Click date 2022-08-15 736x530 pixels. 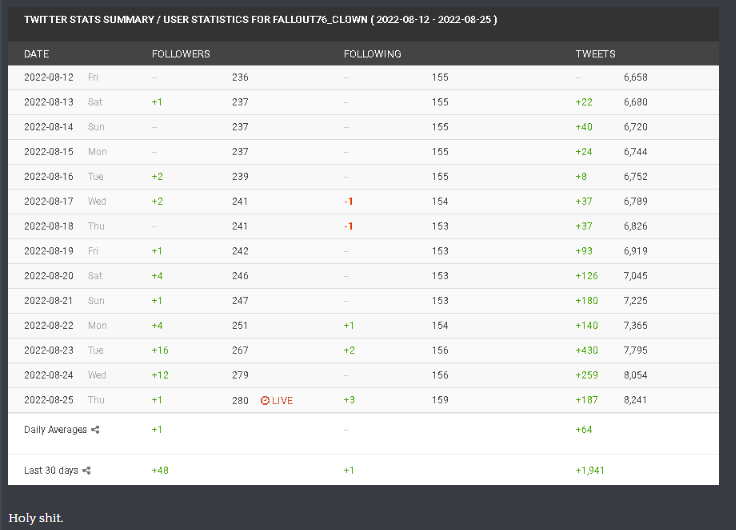tap(49, 152)
